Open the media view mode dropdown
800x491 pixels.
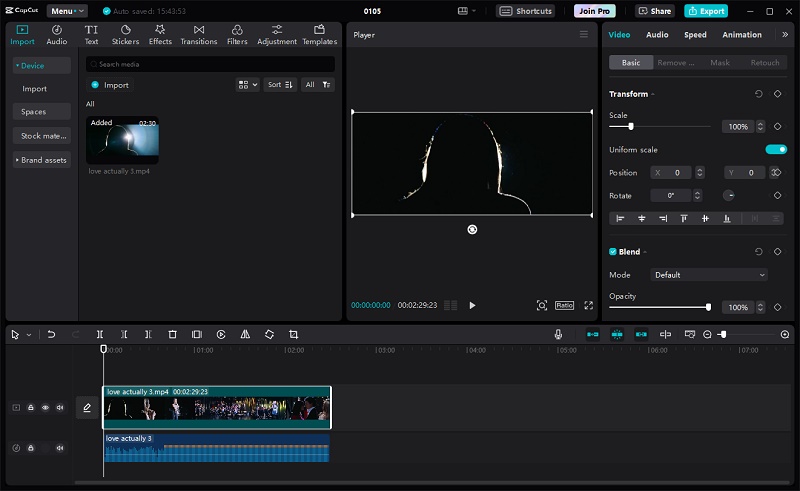[x=247, y=85]
